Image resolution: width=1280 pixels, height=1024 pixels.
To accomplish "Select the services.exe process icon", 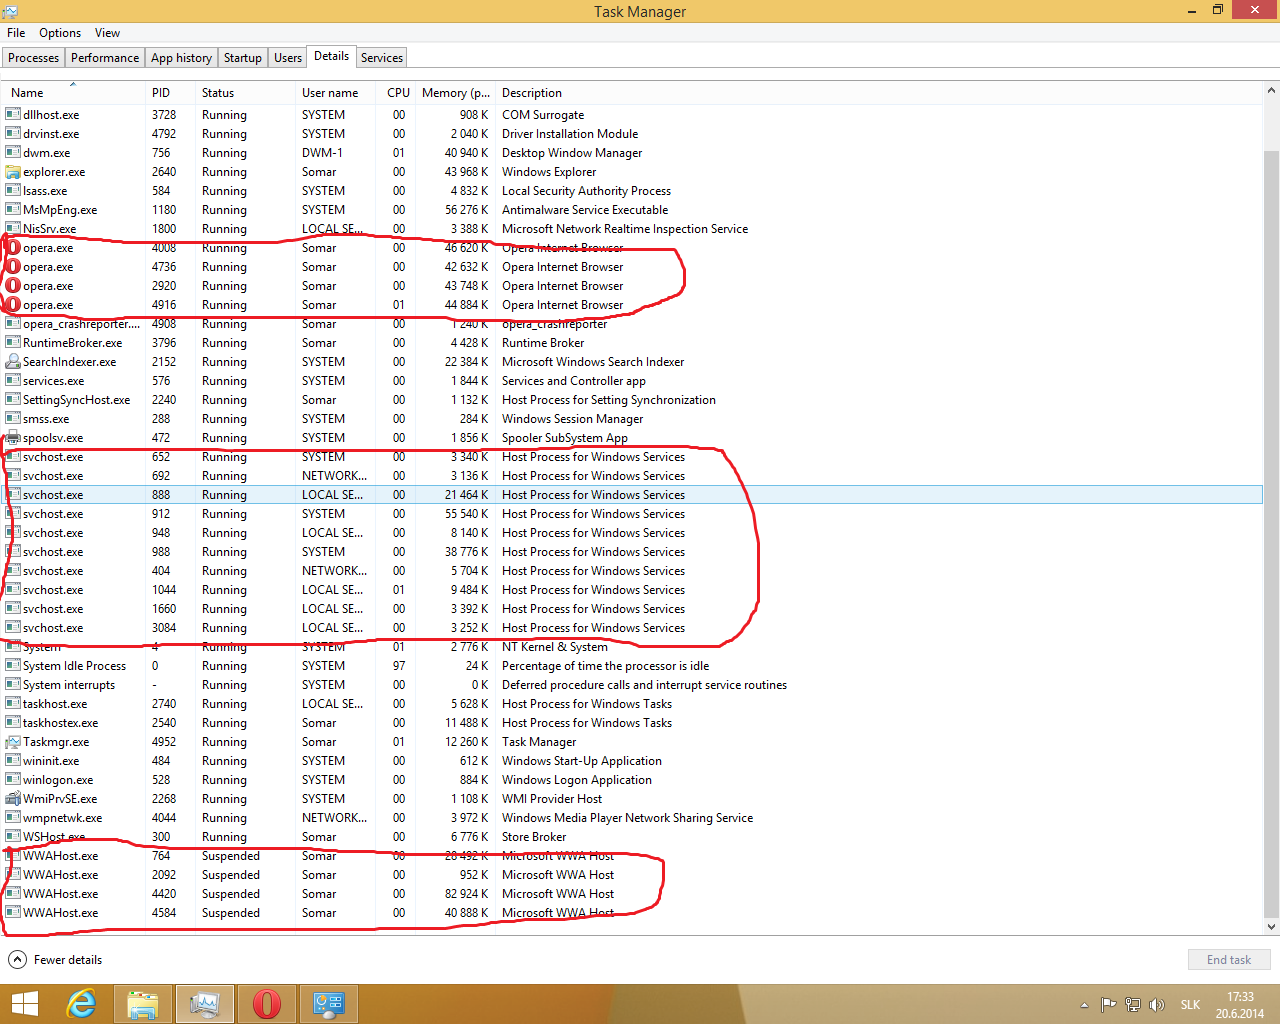I will pyautogui.click(x=13, y=381).
